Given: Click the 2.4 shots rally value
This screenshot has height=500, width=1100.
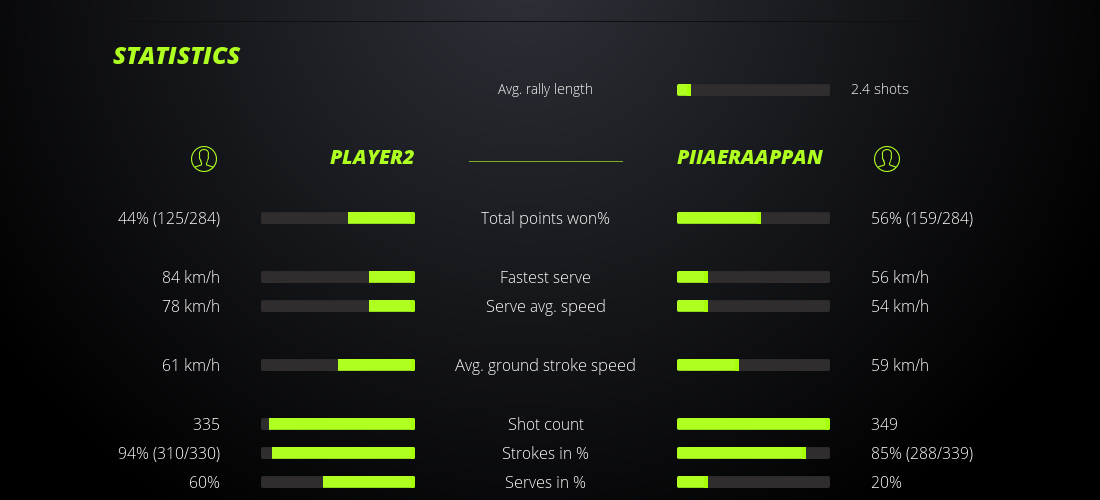Looking at the screenshot, I should 880,89.
